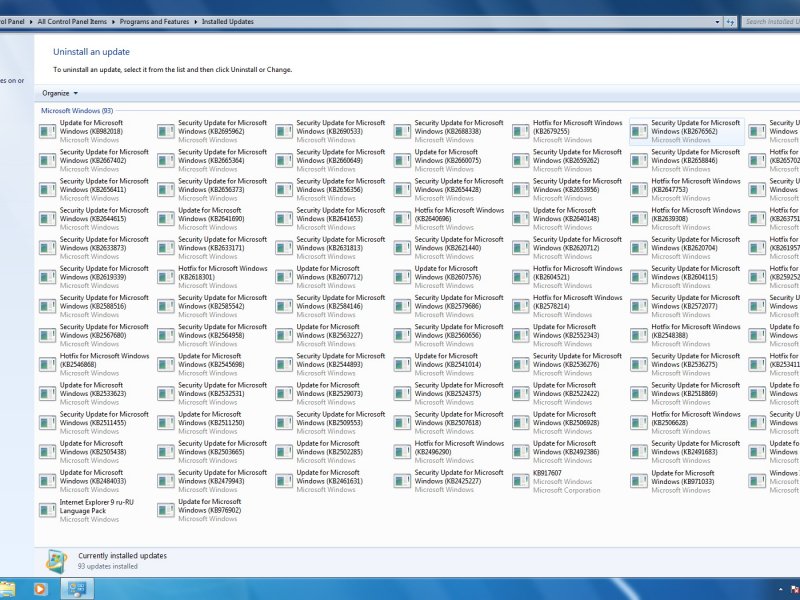Expand arrow after All Control Panel Items

pos(113,22)
